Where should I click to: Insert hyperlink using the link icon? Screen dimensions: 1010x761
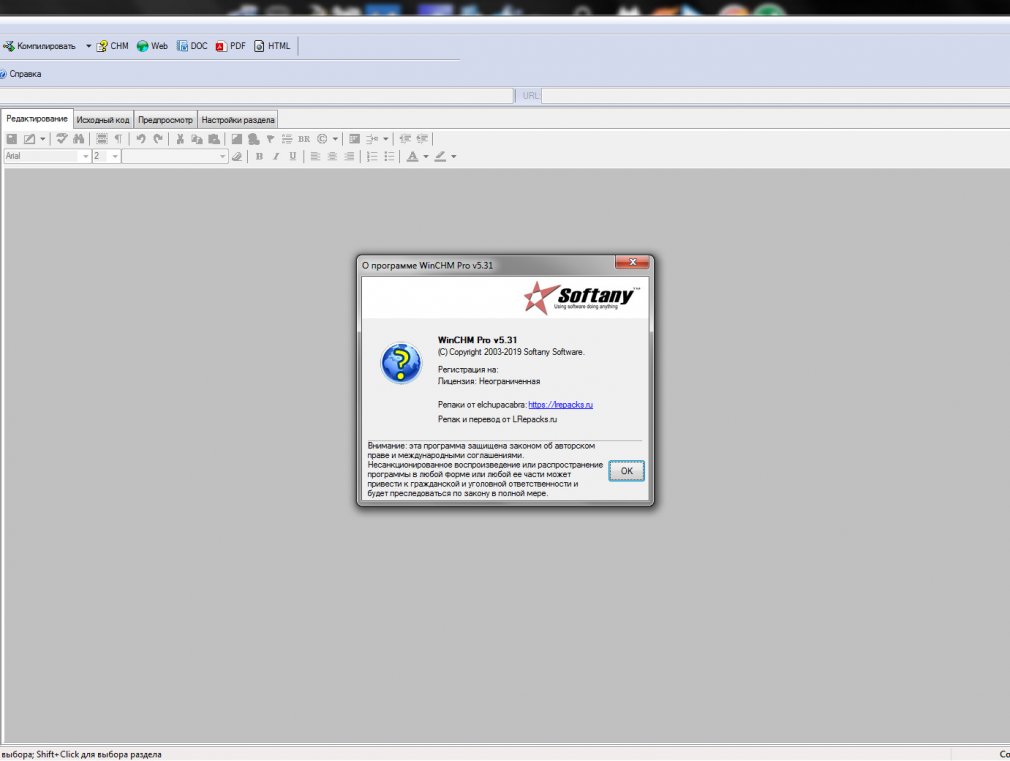pyautogui.click(x=254, y=139)
